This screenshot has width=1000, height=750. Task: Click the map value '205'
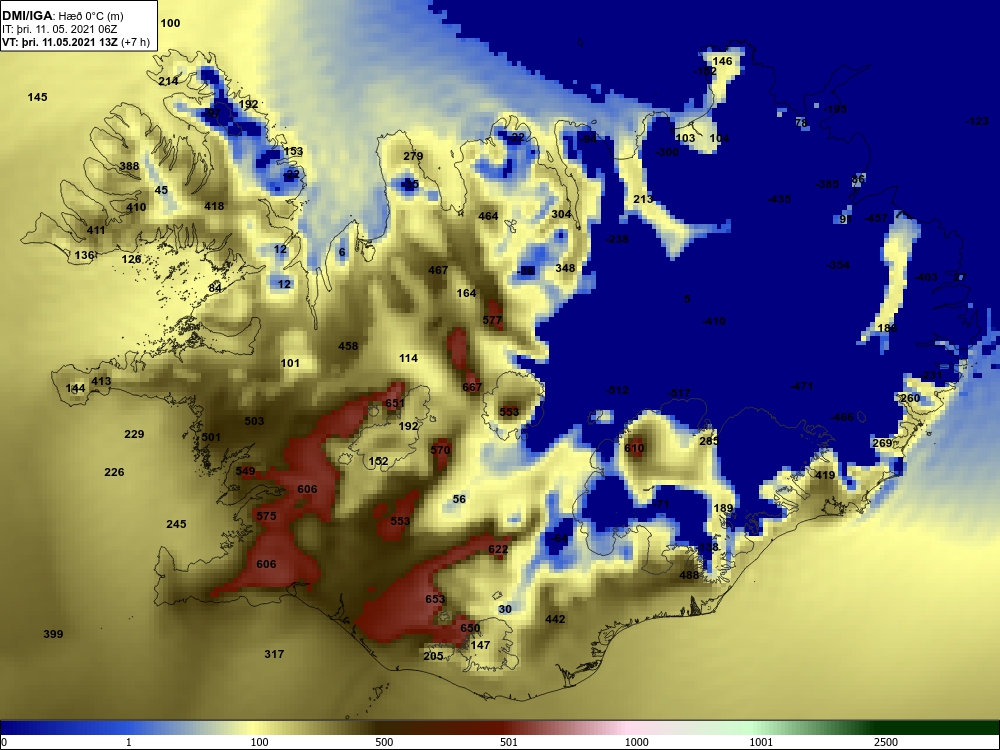[x=433, y=656]
